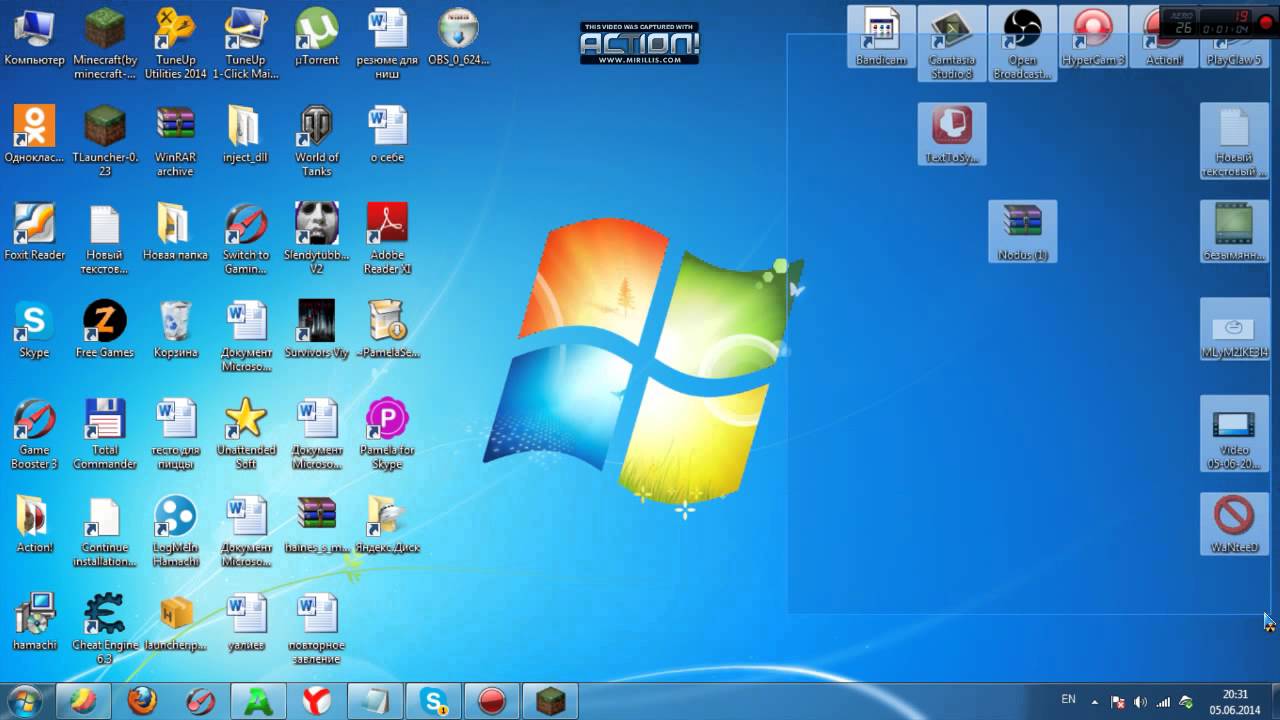Image resolution: width=1280 pixels, height=720 pixels.
Task: Select the TextToSy... desktop shortcut
Action: pyautogui.click(x=952, y=134)
